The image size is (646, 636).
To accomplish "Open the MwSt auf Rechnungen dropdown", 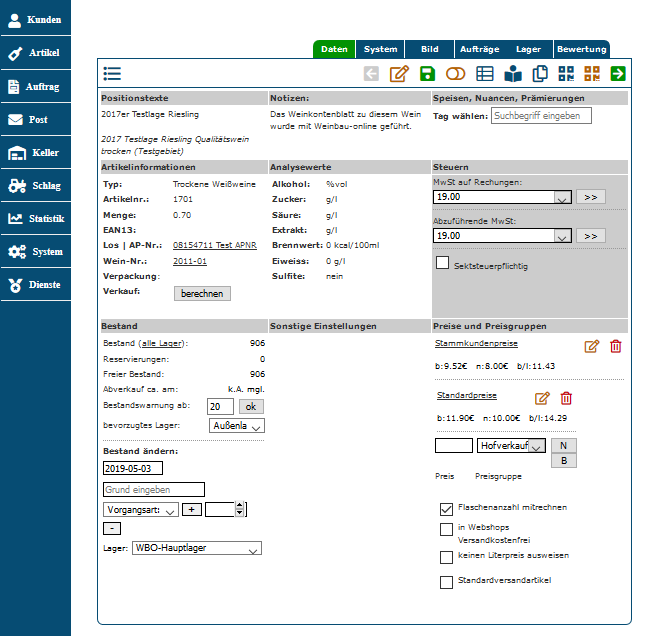I will point(503,198).
